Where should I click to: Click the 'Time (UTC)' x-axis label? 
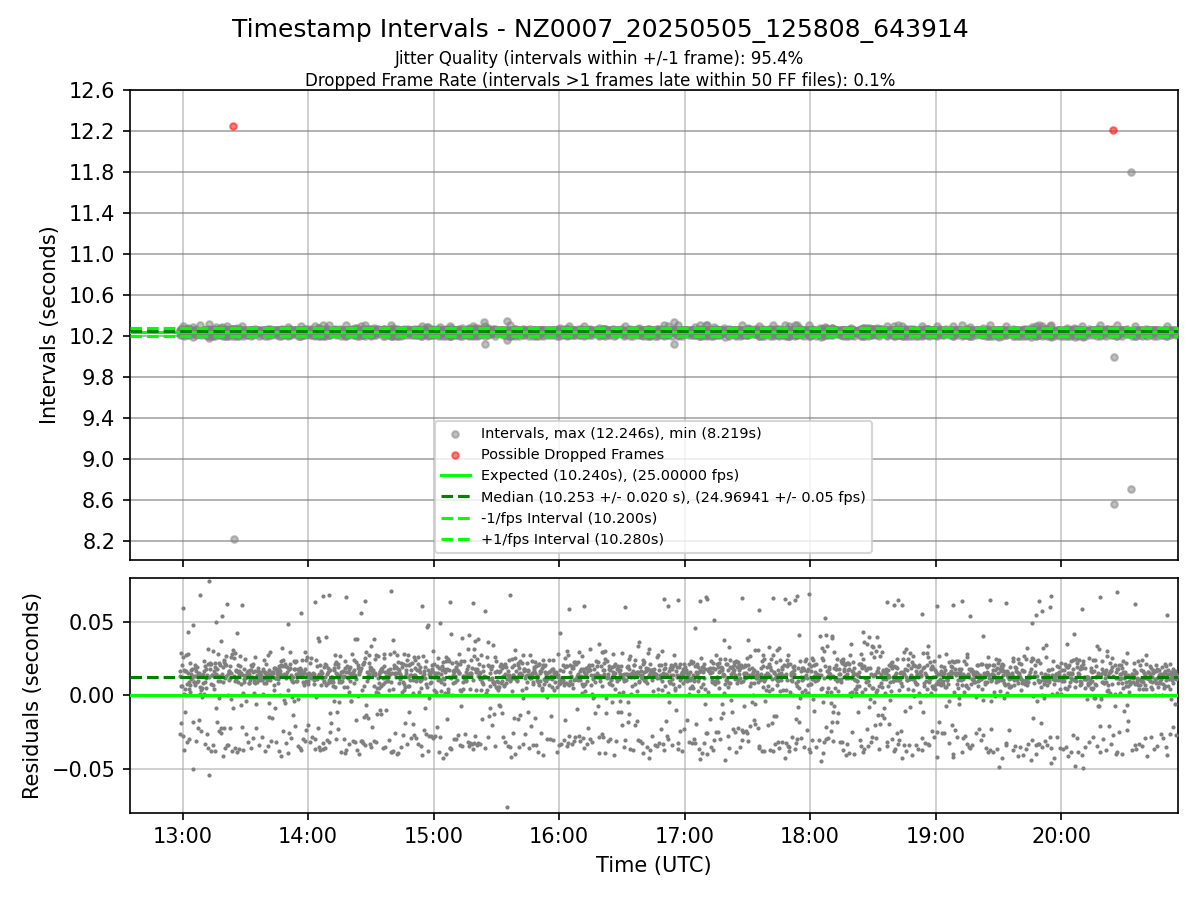[x=653, y=865]
